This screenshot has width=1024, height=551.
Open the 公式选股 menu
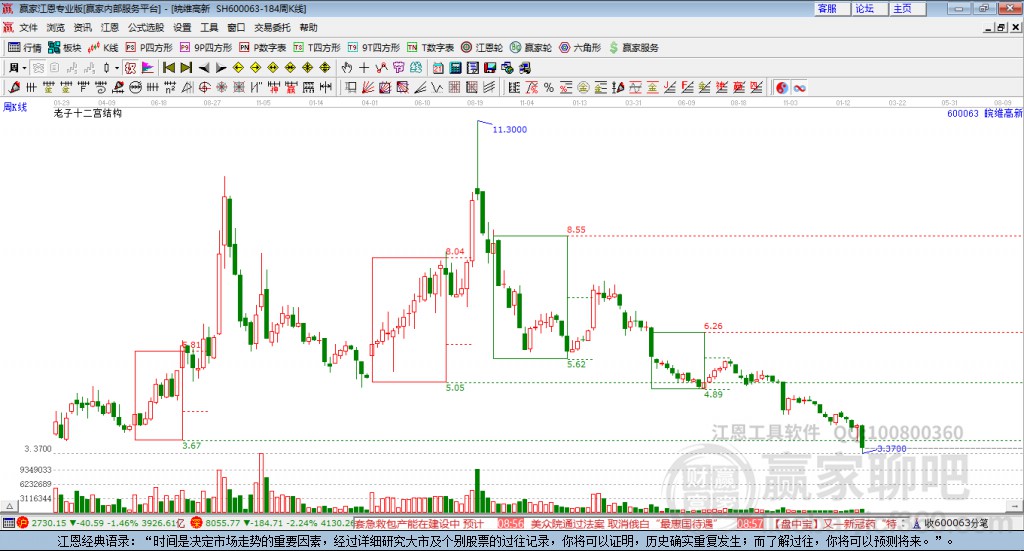(146, 27)
